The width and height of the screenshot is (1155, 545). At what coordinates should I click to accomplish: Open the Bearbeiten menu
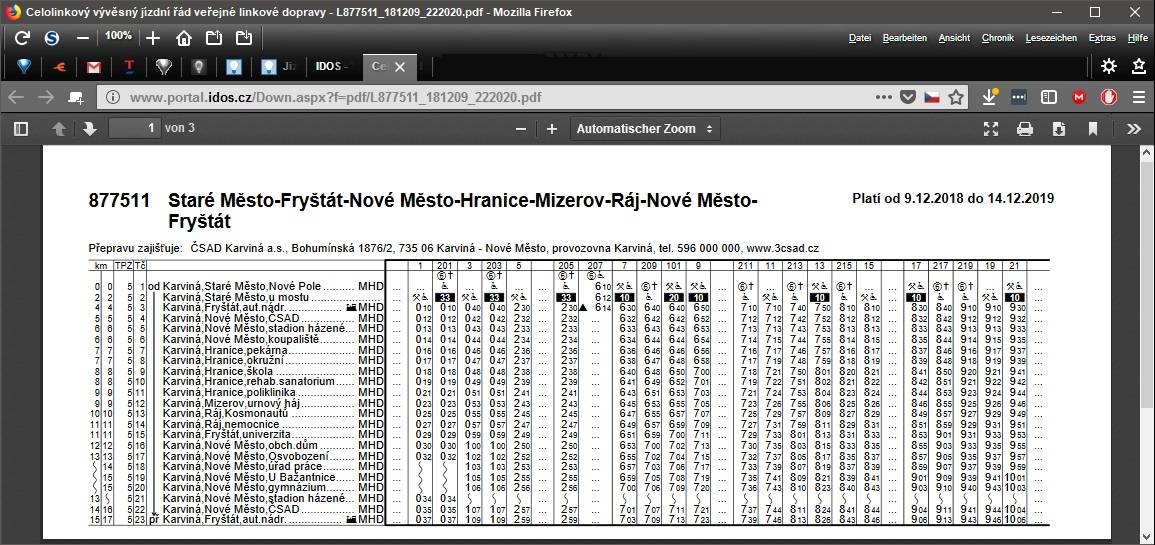pyautogui.click(x=905, y=38)
